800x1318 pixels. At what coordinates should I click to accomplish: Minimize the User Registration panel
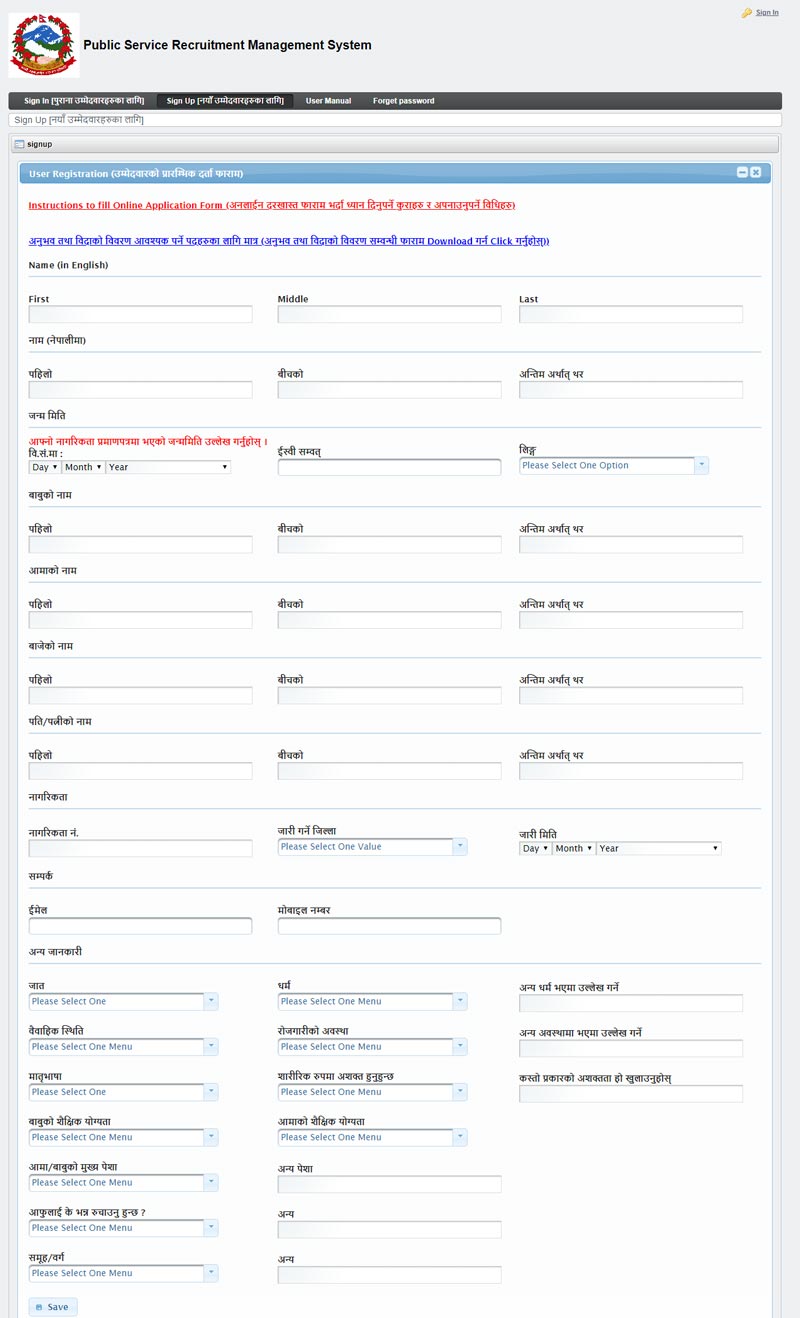(x=742, y=172)
